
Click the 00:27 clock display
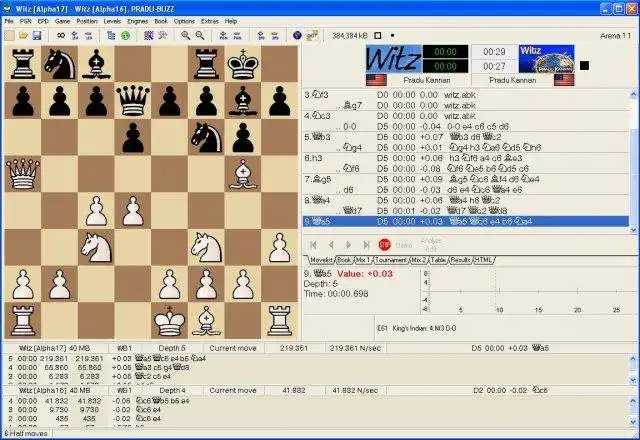[494, 66]
